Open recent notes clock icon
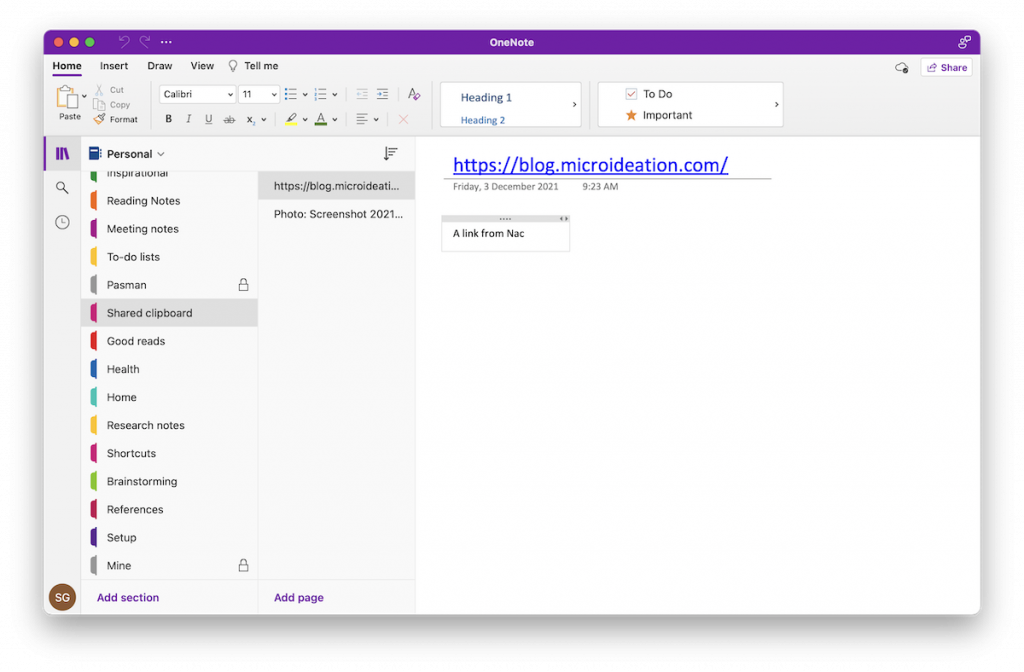The height and width of the screenshot is (672, 1024). [x=62, y=222]
